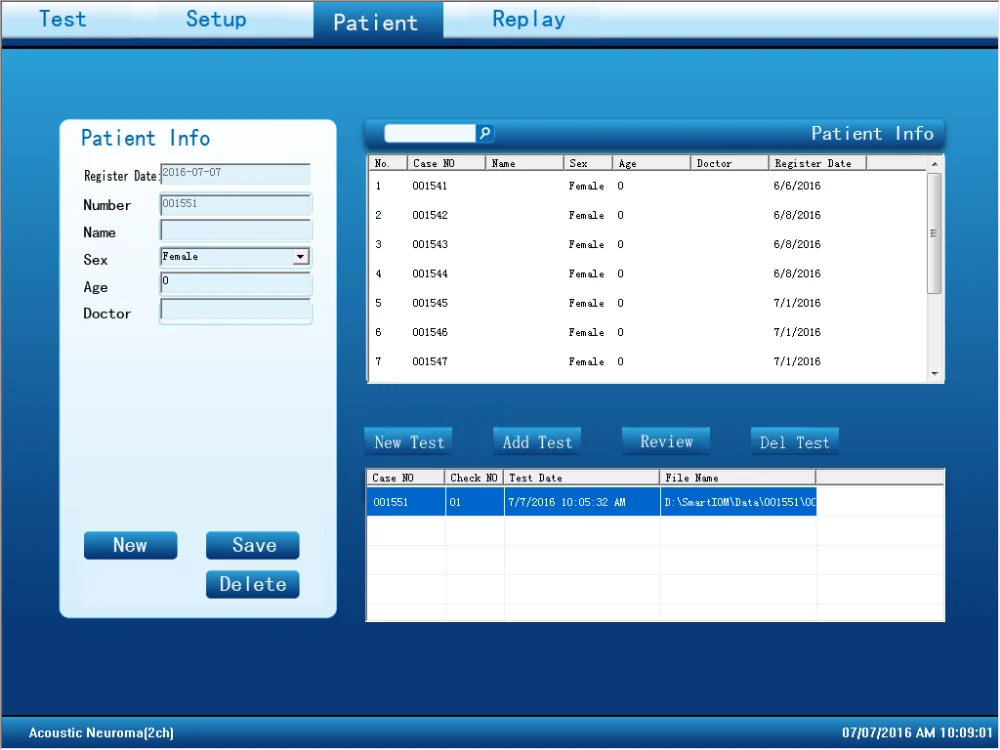Type in the patient search field
This screenshot has height=750, width=1000.
(430, 133)
